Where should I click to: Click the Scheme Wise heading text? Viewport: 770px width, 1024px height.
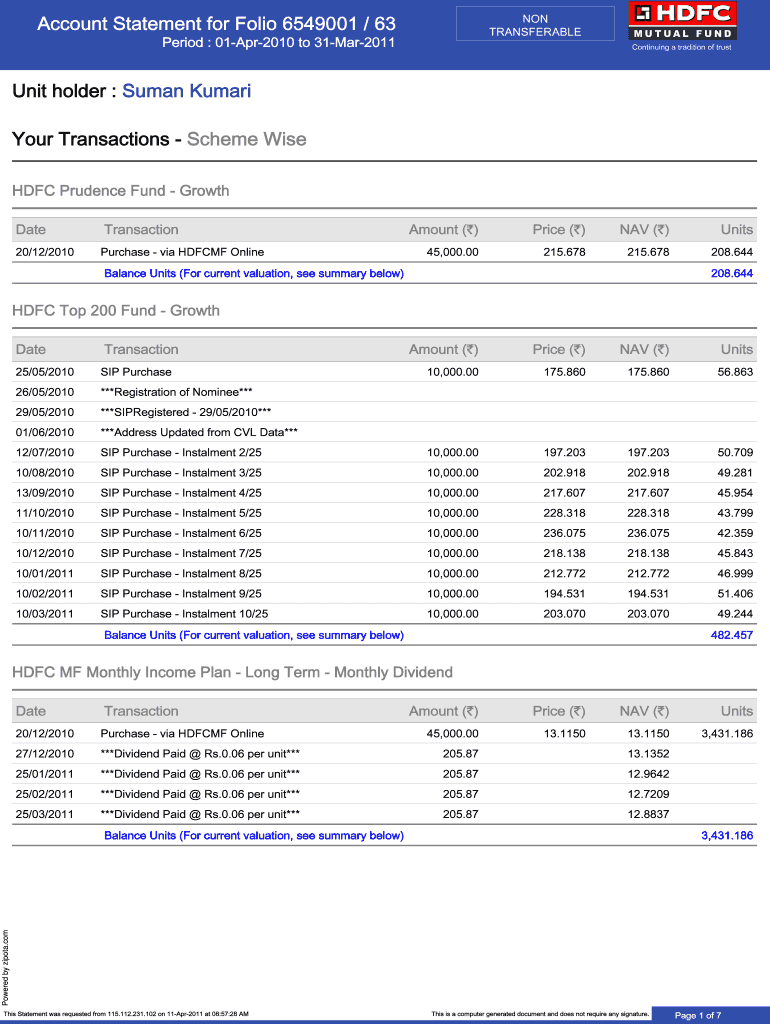(x=246, y=139)
